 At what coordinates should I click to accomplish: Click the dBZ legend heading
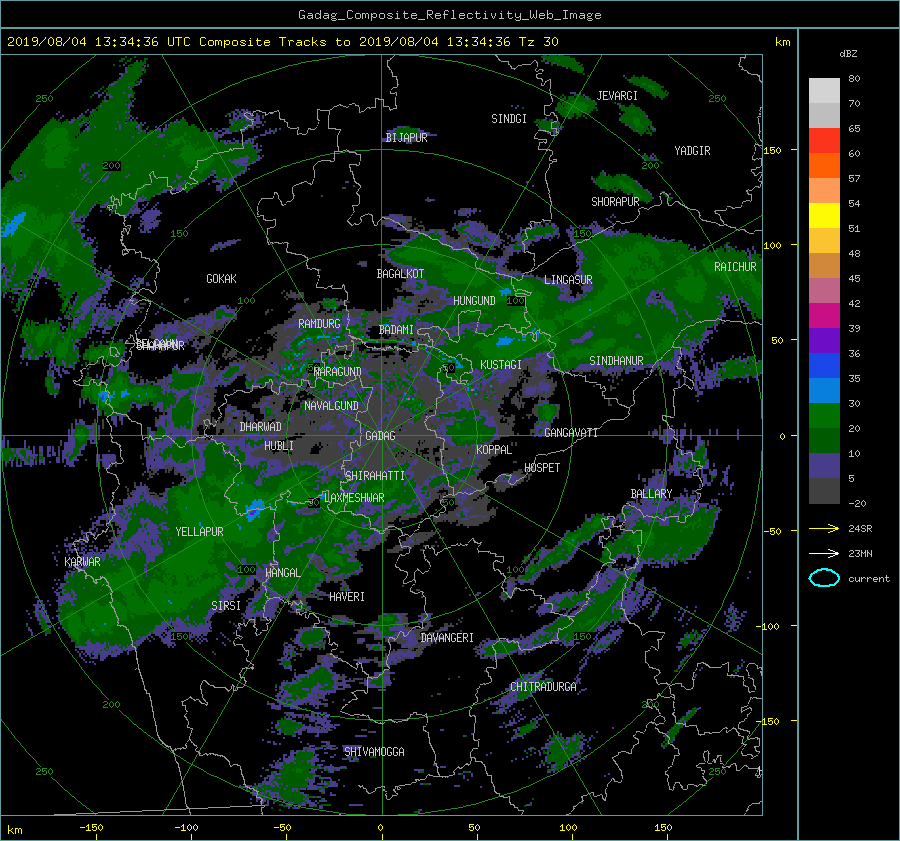click(848, 54)
